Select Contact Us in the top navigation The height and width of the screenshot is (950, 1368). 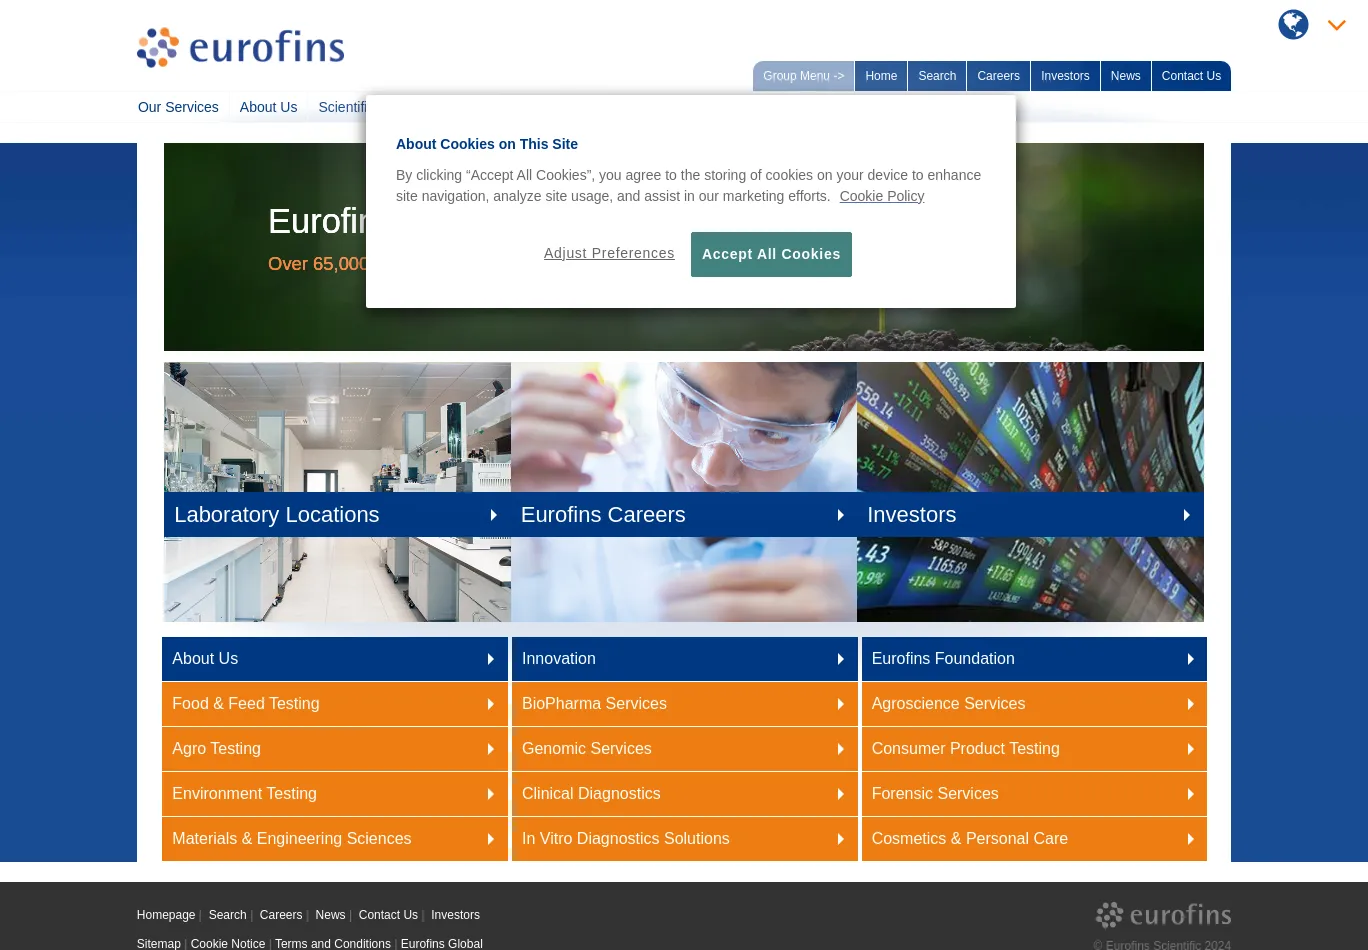pyautogui.click(x=1190, y=76)
